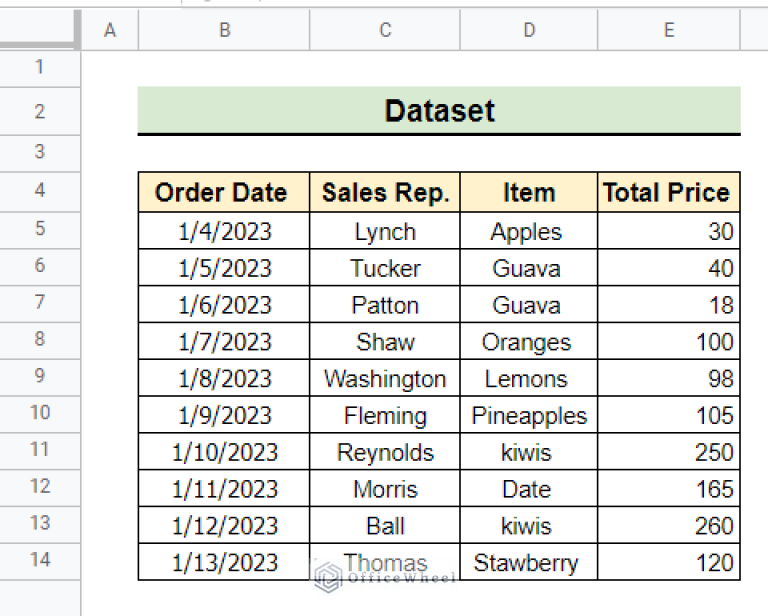
Task: Click the Total Price header cell
Action: [x=669, y=192]
